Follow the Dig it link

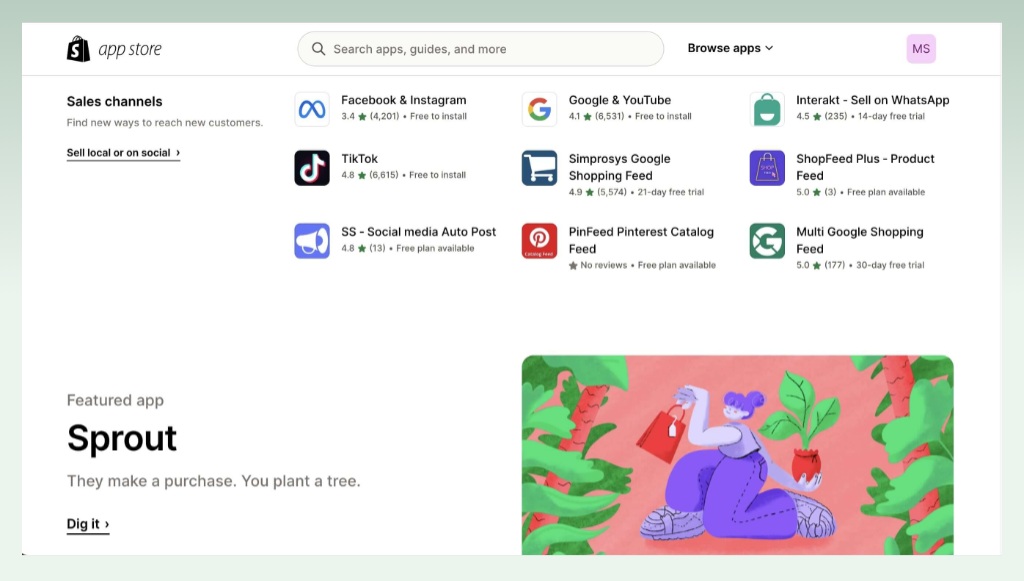[x=88, y=524]
